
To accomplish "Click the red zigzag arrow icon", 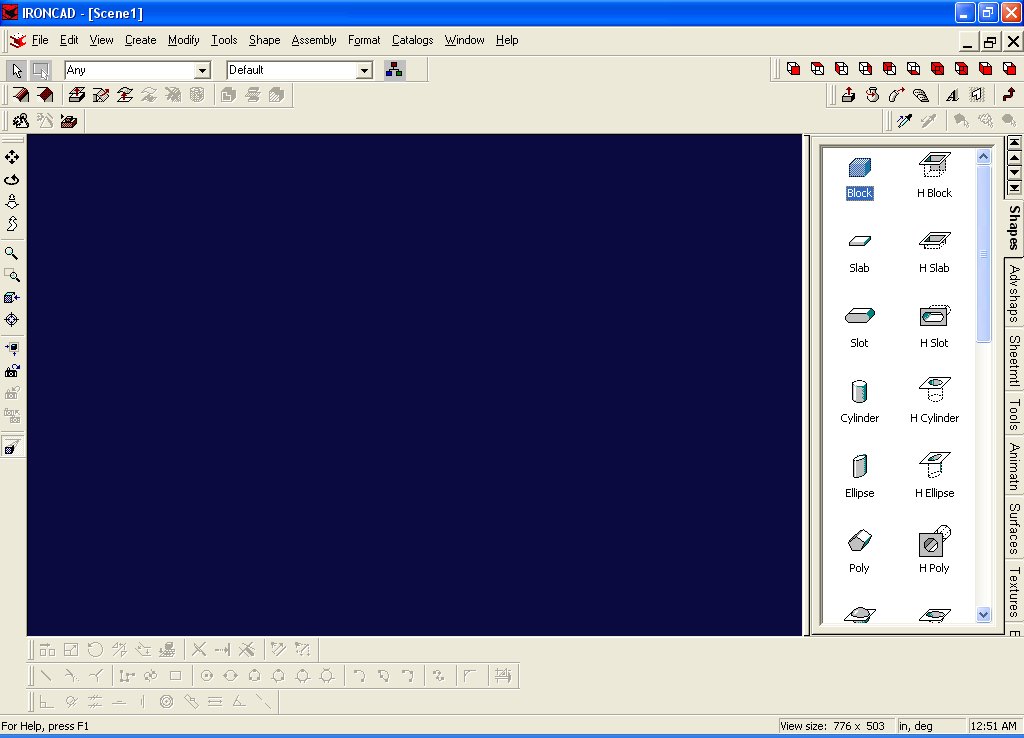I will coord(1009,95).
